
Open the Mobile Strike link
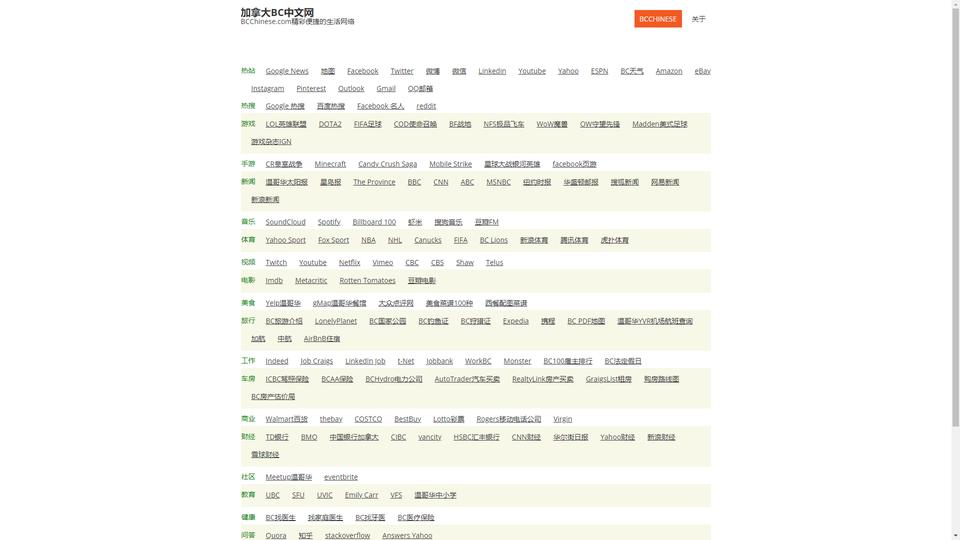451,164
